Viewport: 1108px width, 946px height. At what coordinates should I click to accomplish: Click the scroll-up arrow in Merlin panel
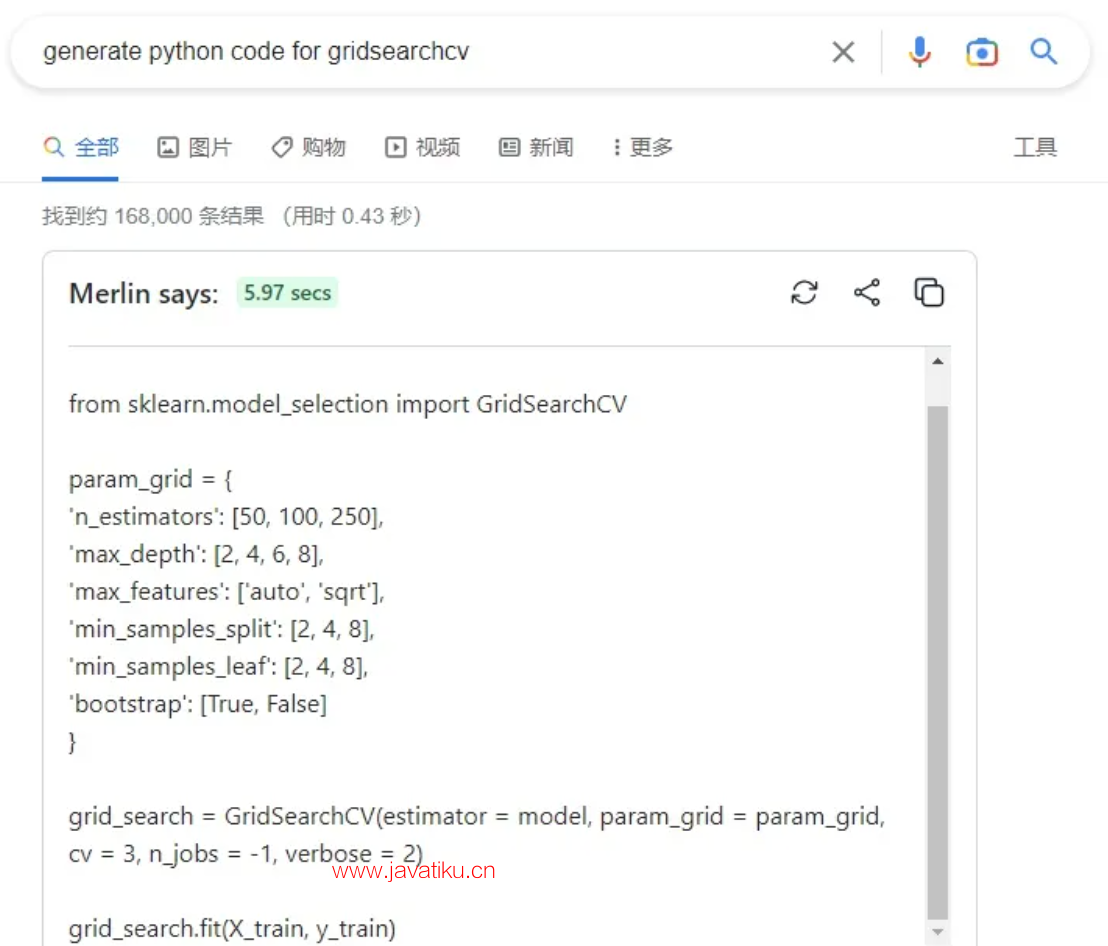pyautogui.click(x=938, y=362)
